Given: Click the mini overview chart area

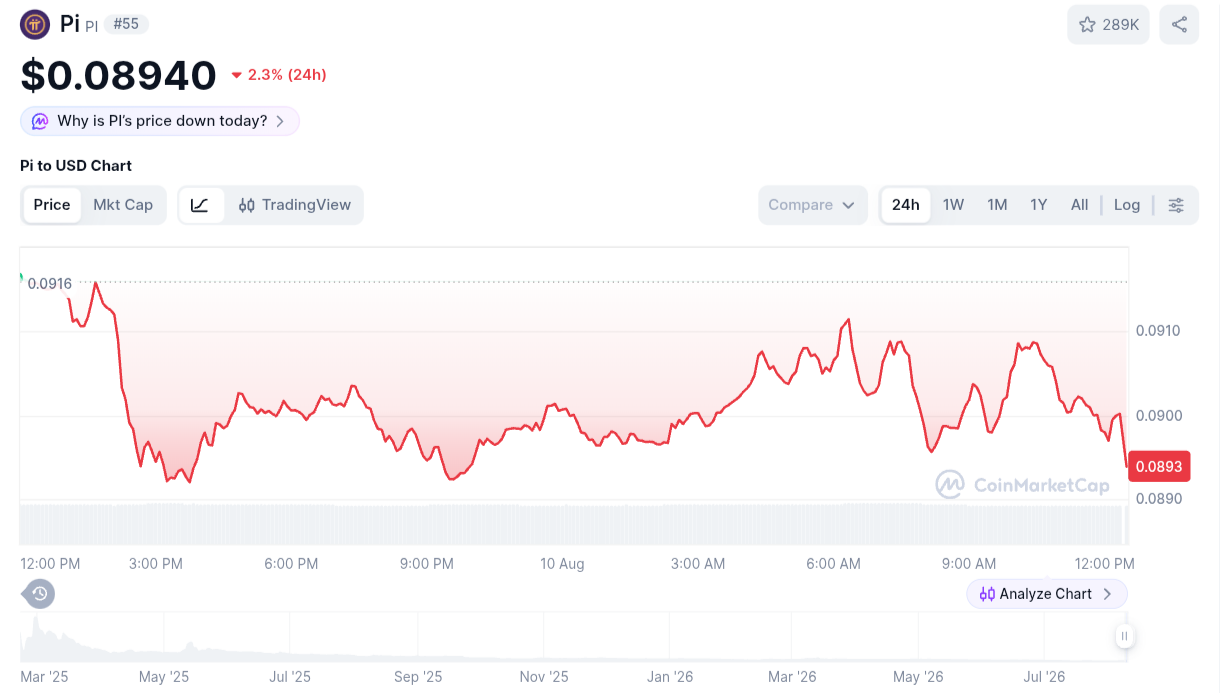Looking at the screenshot, I should click(574, 638).
